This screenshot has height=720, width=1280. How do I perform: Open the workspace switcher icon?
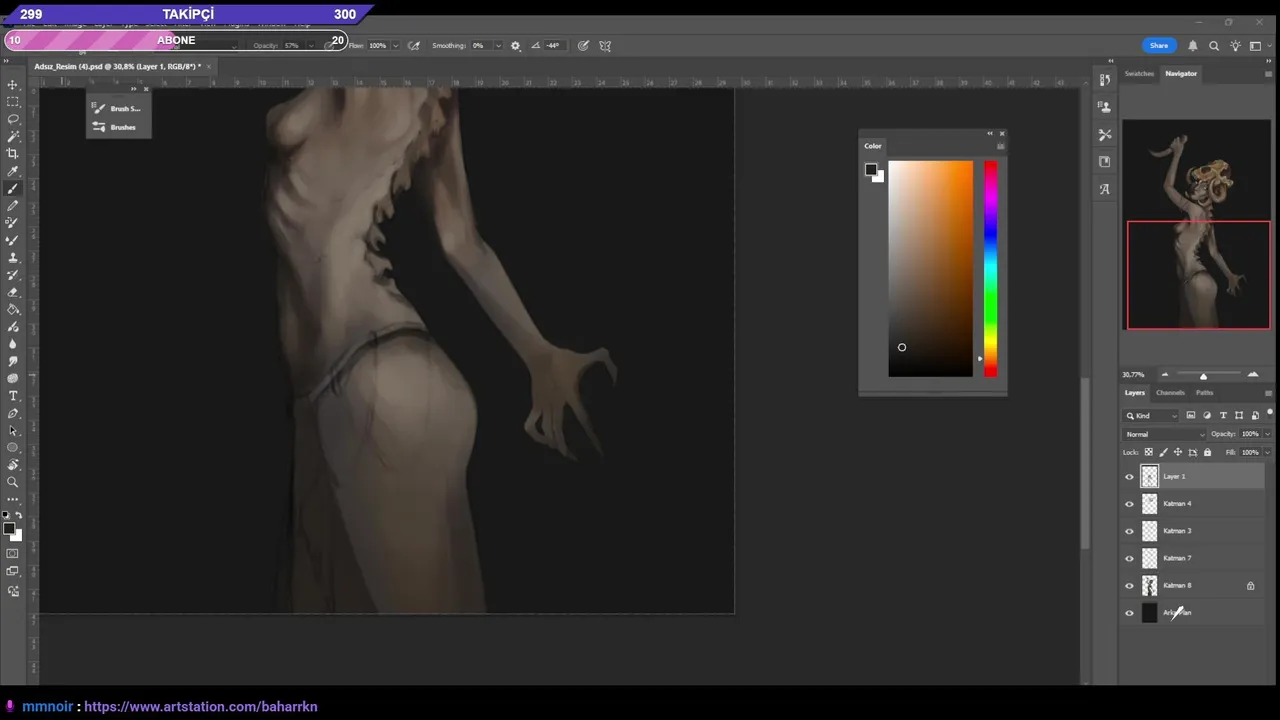pyautogui.click(x=1255, y=45)
